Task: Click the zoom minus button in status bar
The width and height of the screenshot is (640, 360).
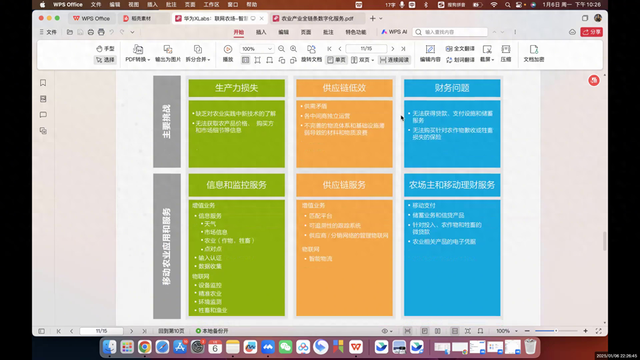Action: [527, 331]
